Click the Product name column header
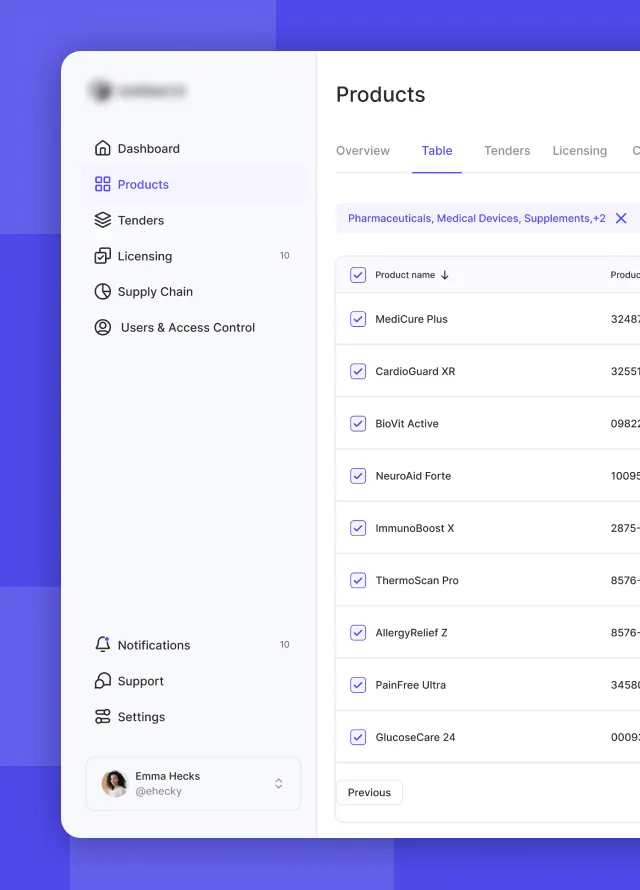Screen dimensions: 640x890 (x=405, y=275)
